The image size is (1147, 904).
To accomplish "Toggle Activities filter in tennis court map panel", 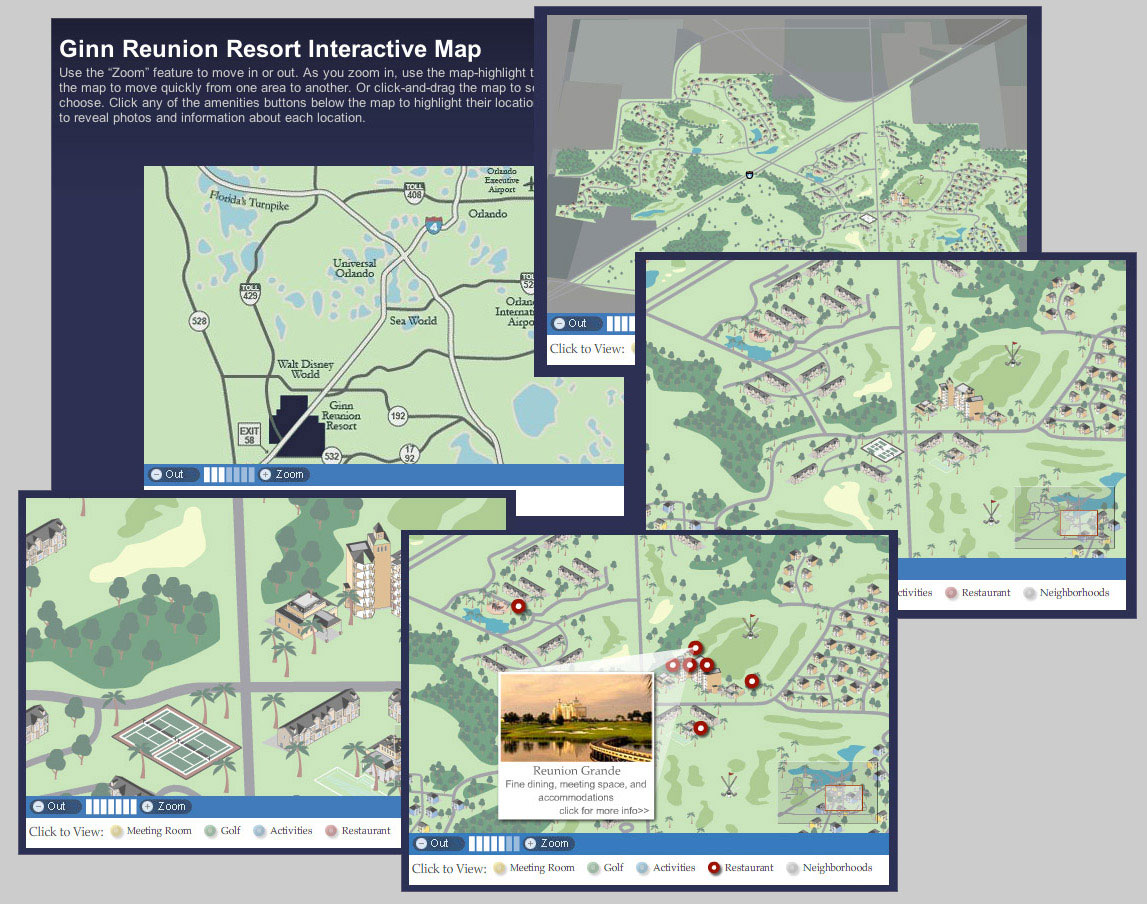I will (x=283, y=831).
